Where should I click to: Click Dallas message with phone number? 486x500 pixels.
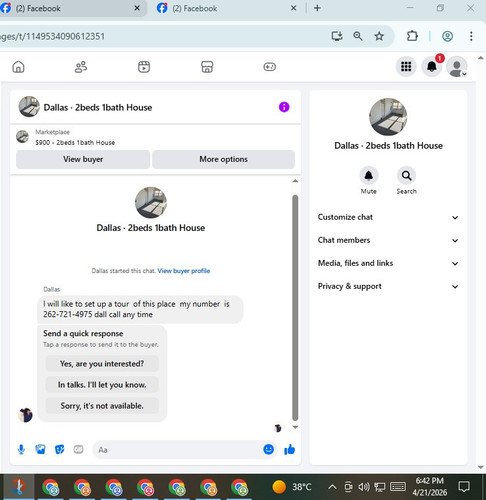(x=140, y=309)
